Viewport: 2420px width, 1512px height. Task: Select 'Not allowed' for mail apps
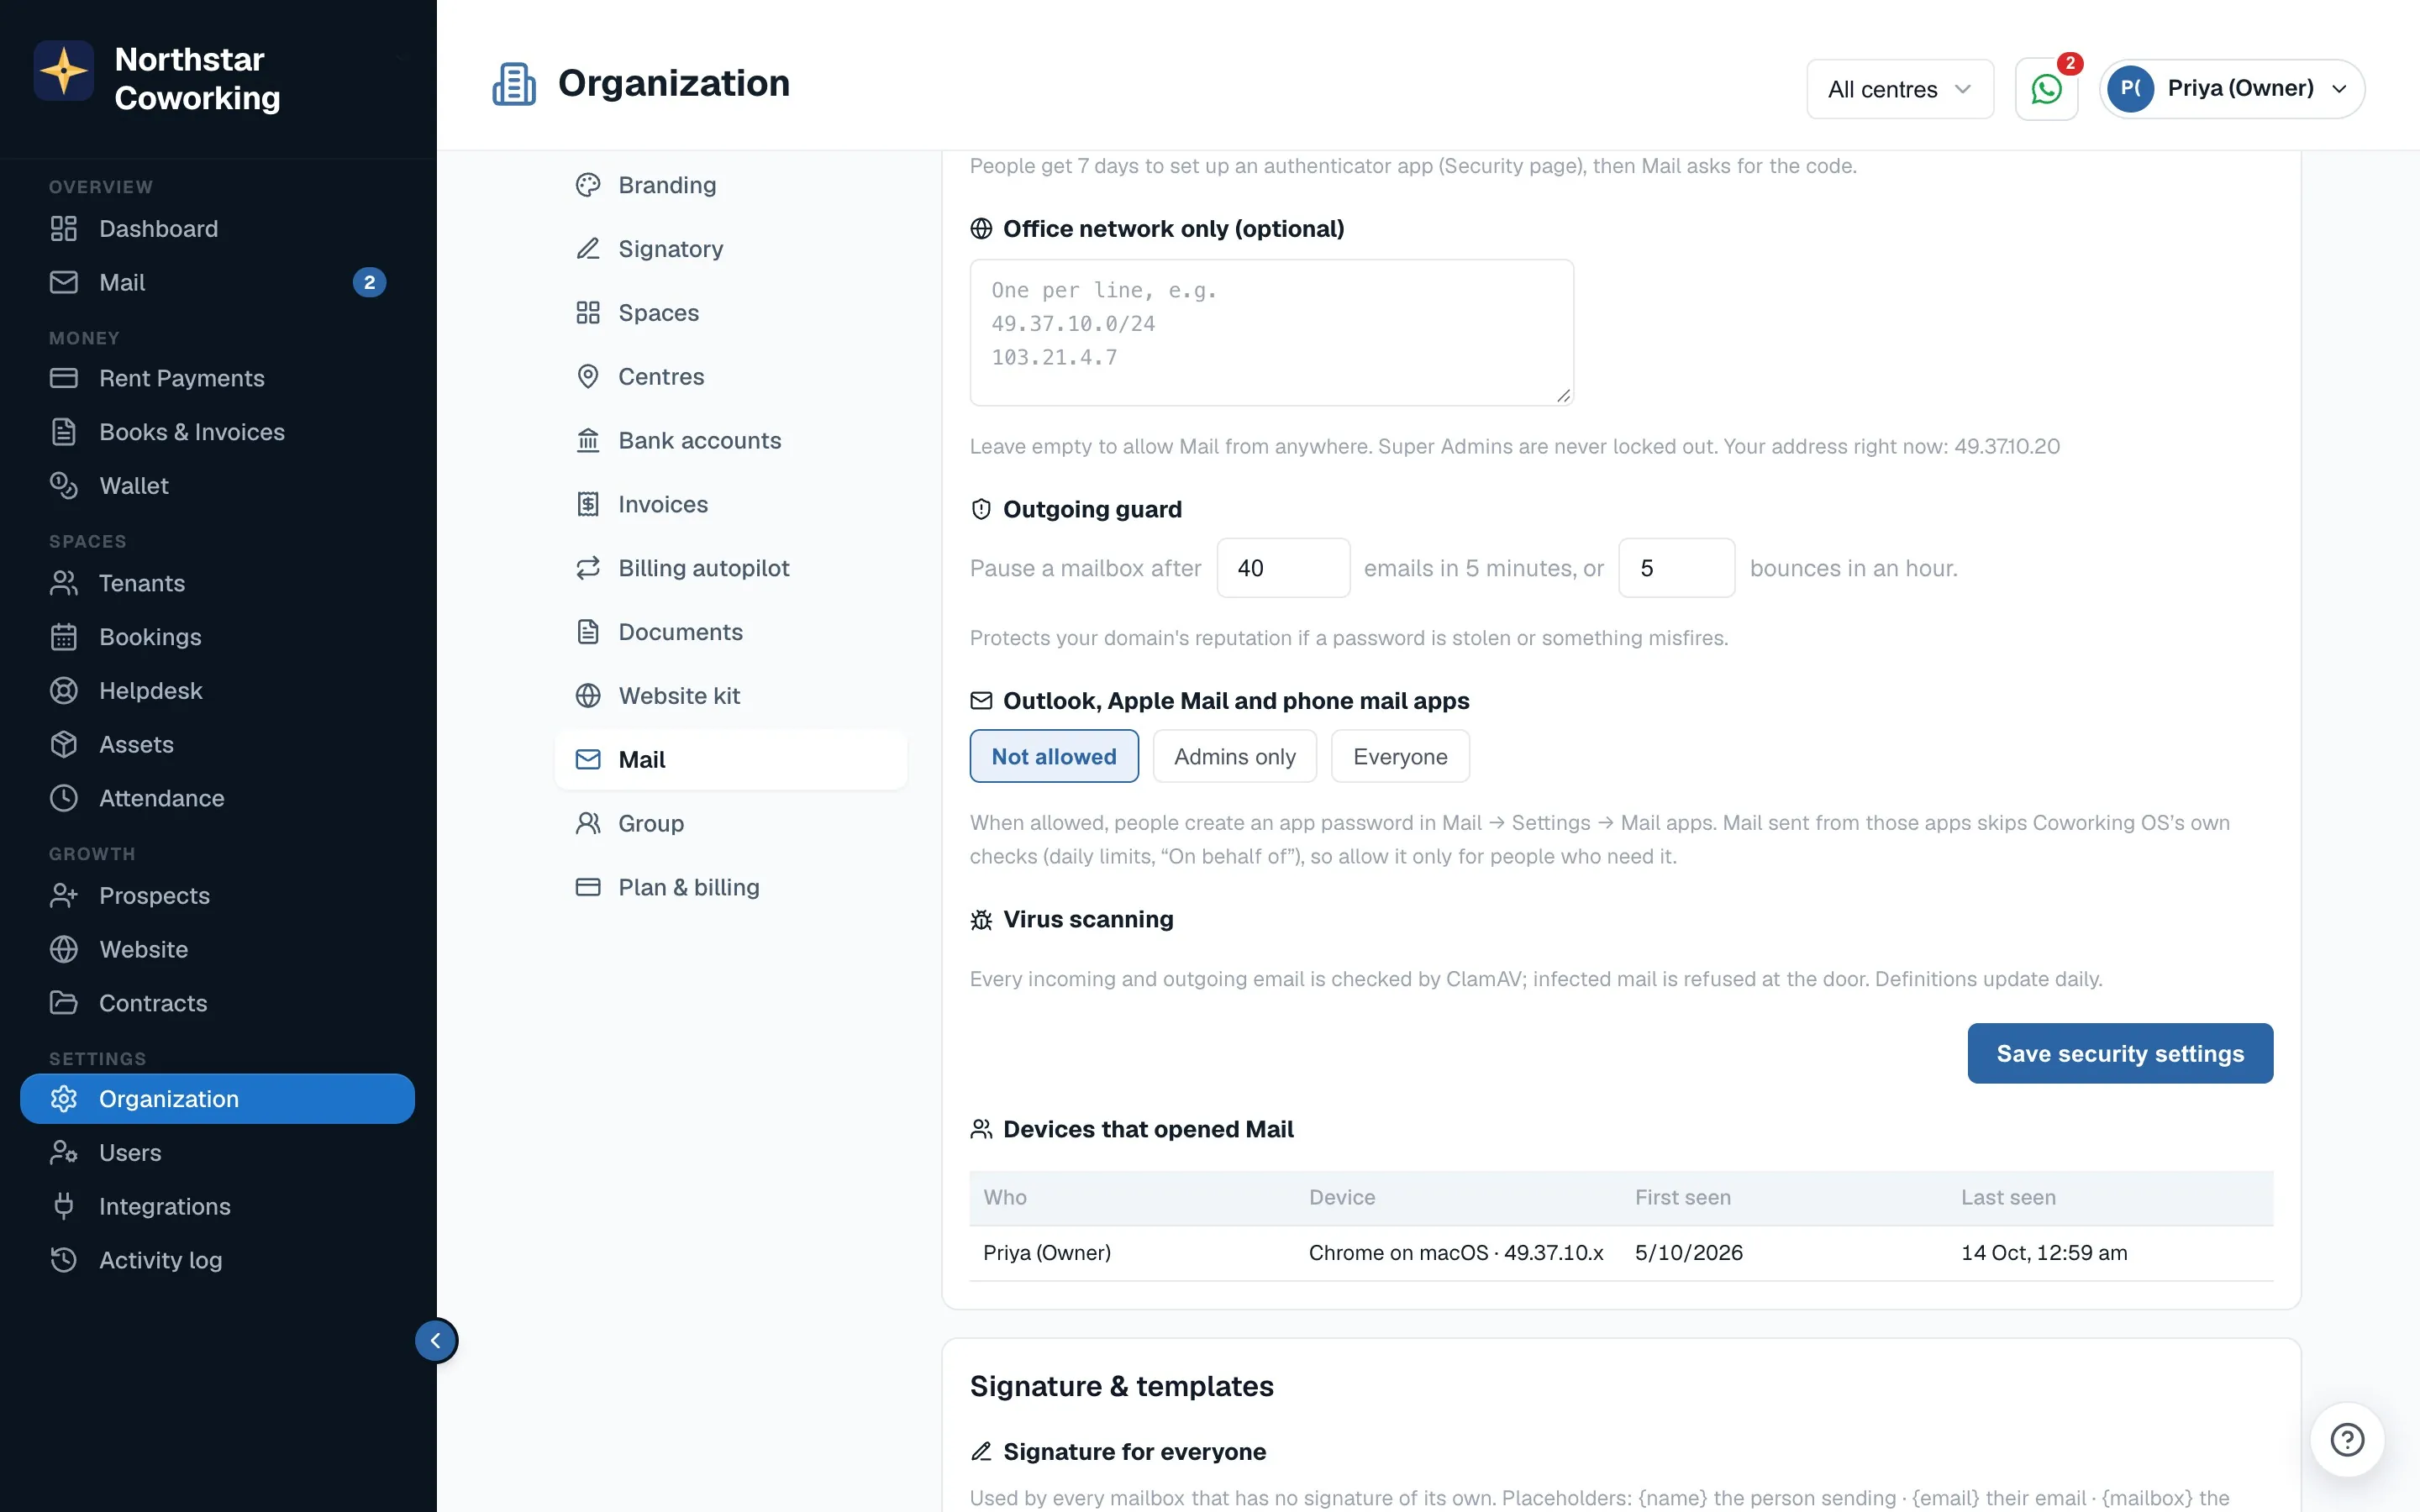click(x=1054, y=757)
